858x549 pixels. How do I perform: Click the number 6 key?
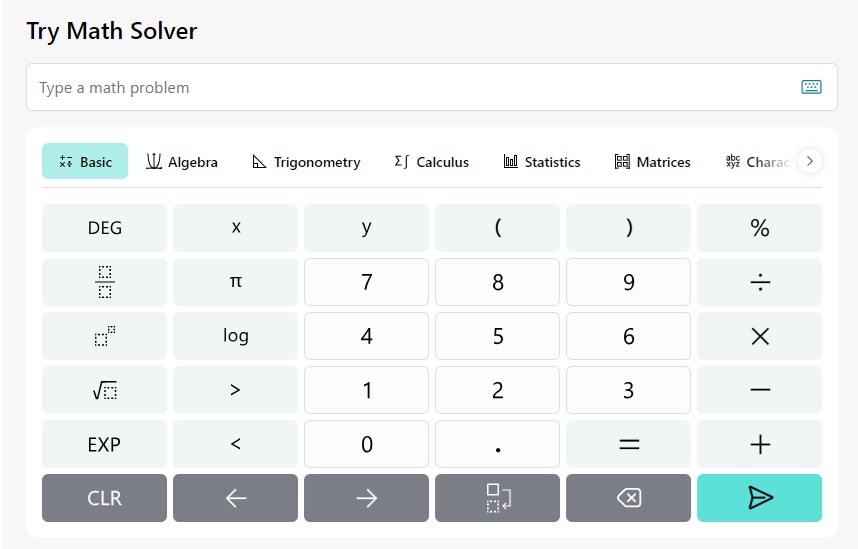coord(629,336)
